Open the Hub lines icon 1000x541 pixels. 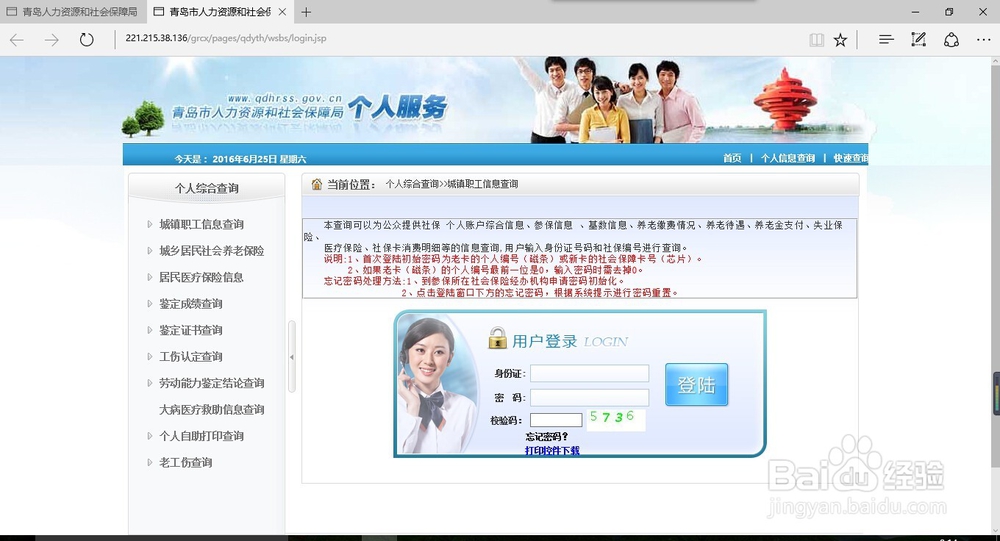pos(886,40)
